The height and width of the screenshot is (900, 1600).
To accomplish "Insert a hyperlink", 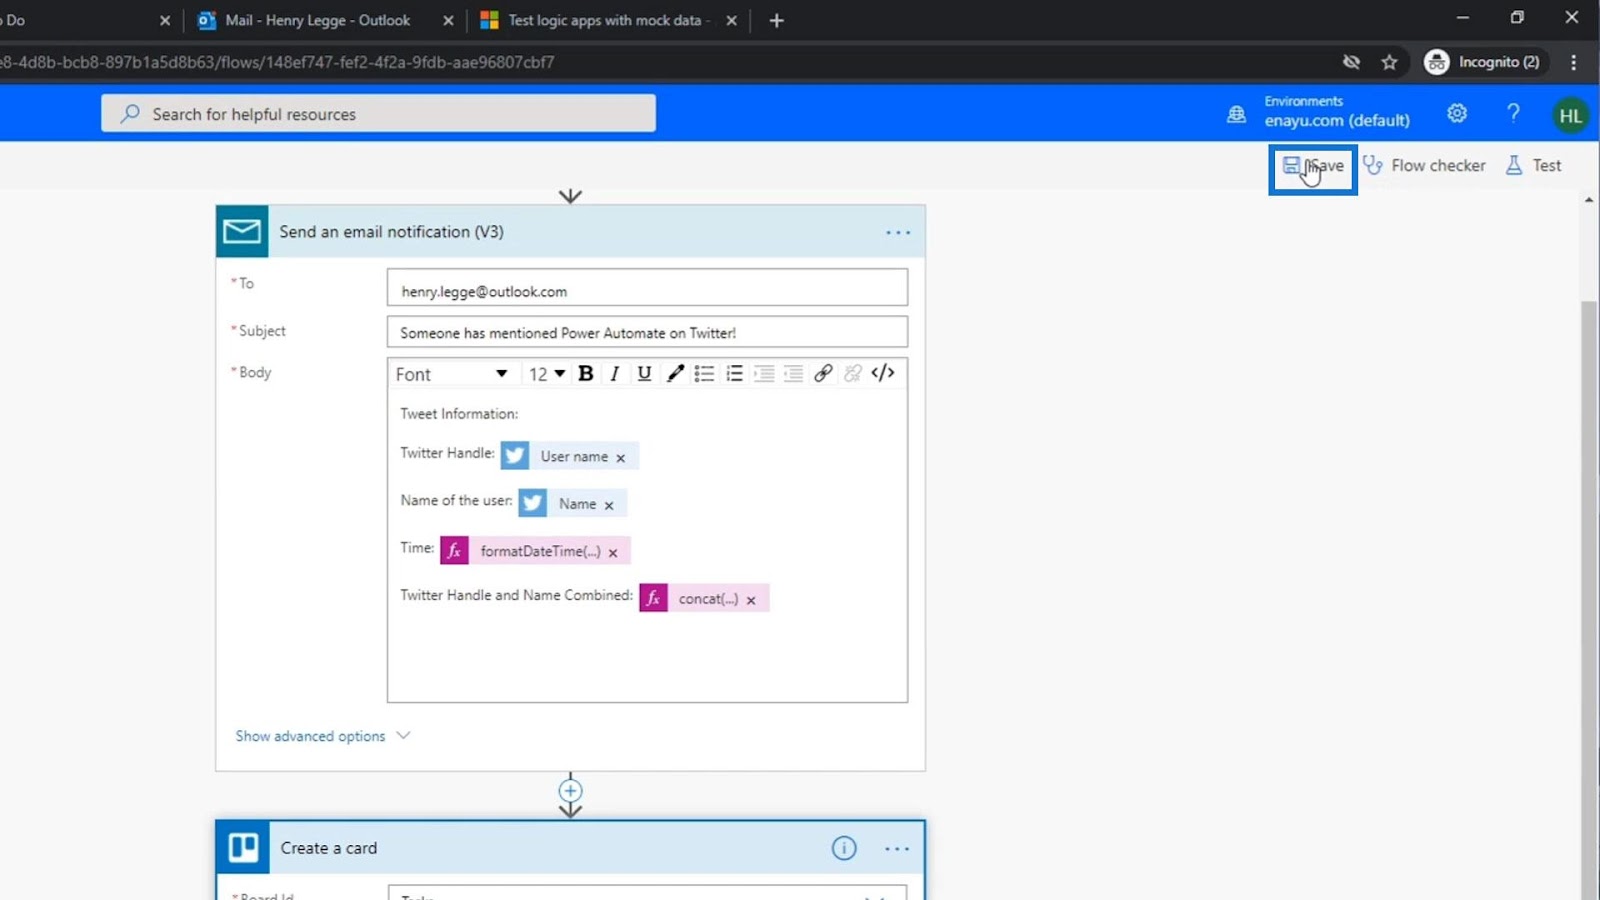I will click(823, 373).
